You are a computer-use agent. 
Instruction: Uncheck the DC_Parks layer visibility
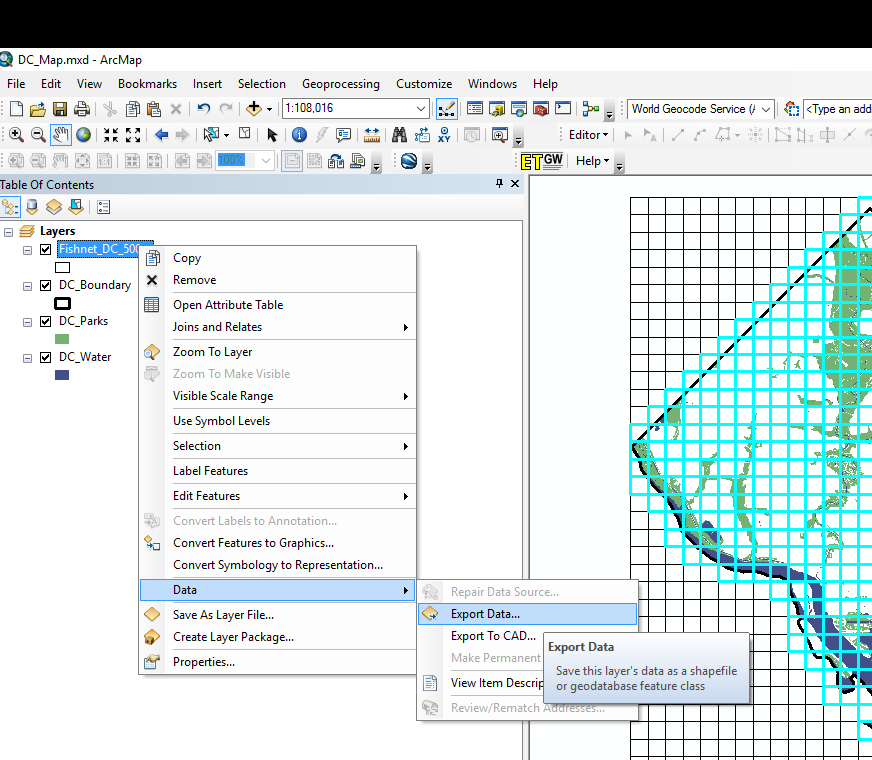coord(45,321)
